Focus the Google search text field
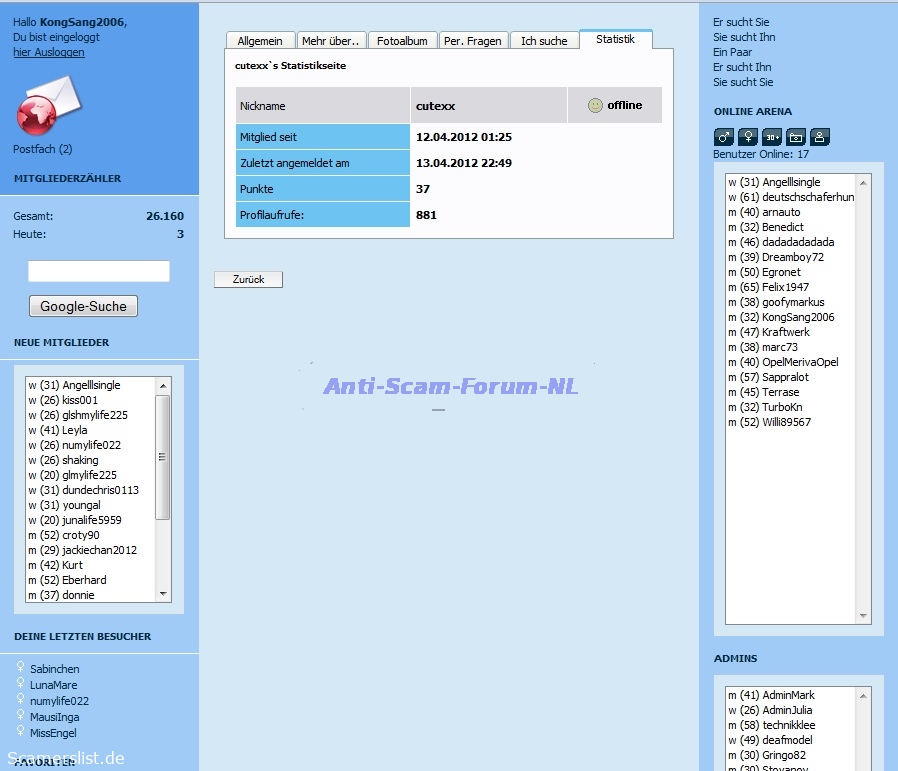The image size is (898, 771). click(99, 271)
